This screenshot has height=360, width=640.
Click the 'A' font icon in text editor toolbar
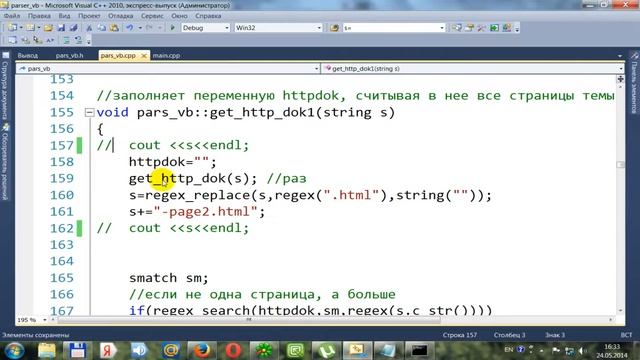point(50,40)
